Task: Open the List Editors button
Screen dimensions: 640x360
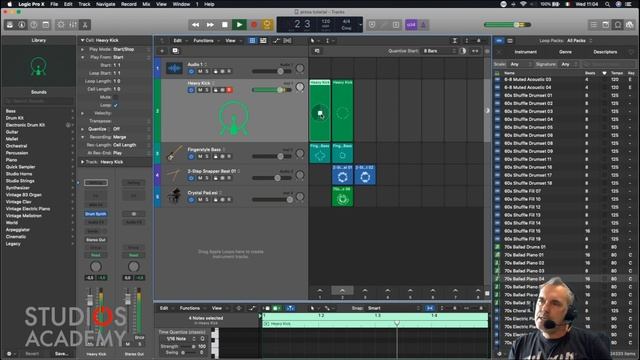Action: point(593,25)
